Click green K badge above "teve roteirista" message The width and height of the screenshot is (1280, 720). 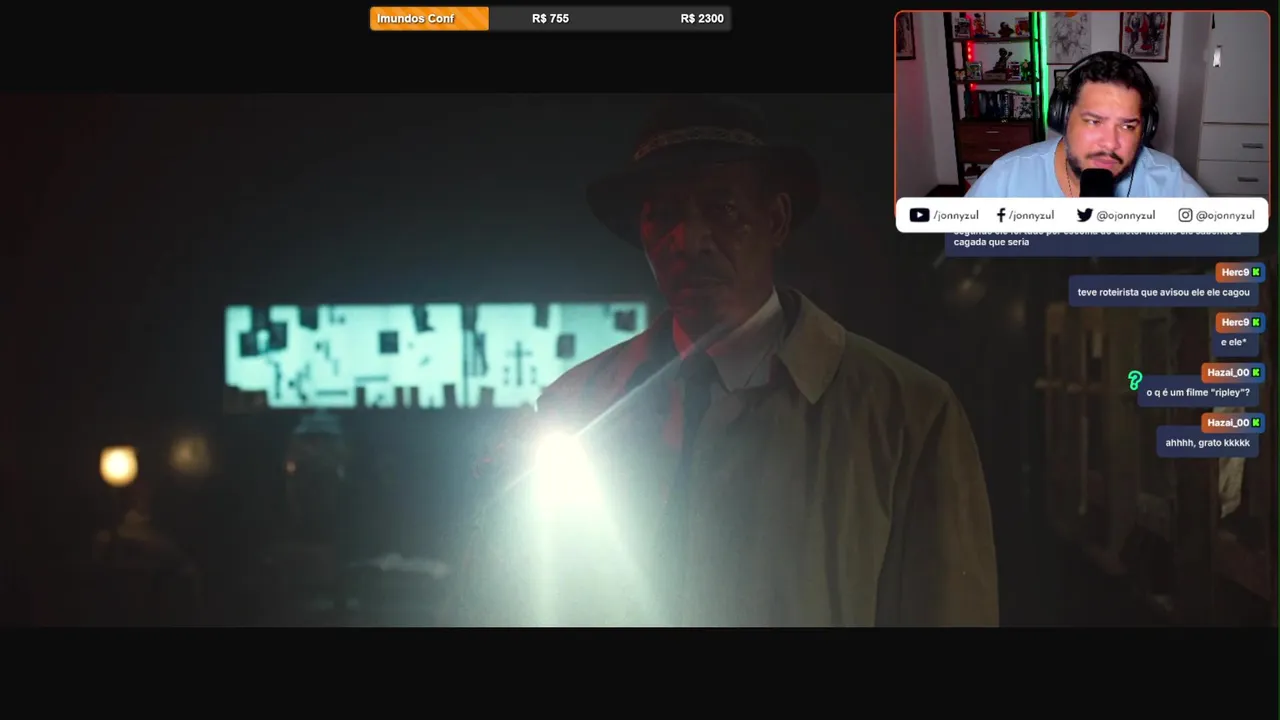click(x=1256, y=272)
